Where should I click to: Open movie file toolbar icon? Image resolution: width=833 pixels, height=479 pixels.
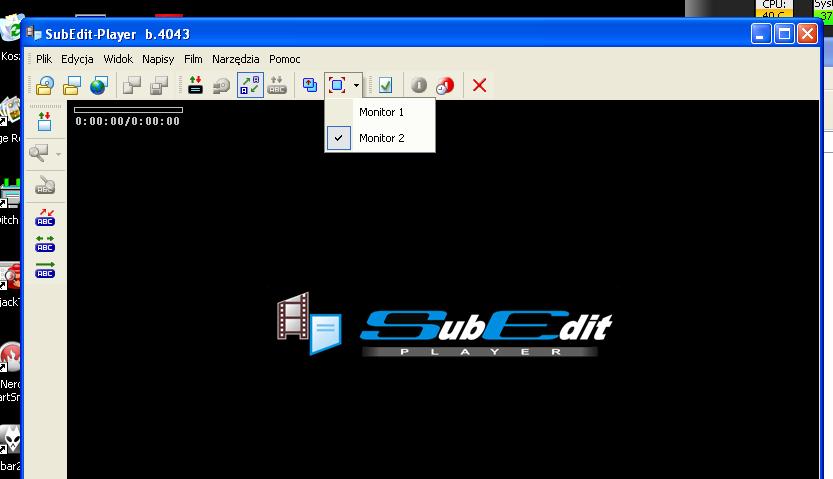[x=45, y=85]
